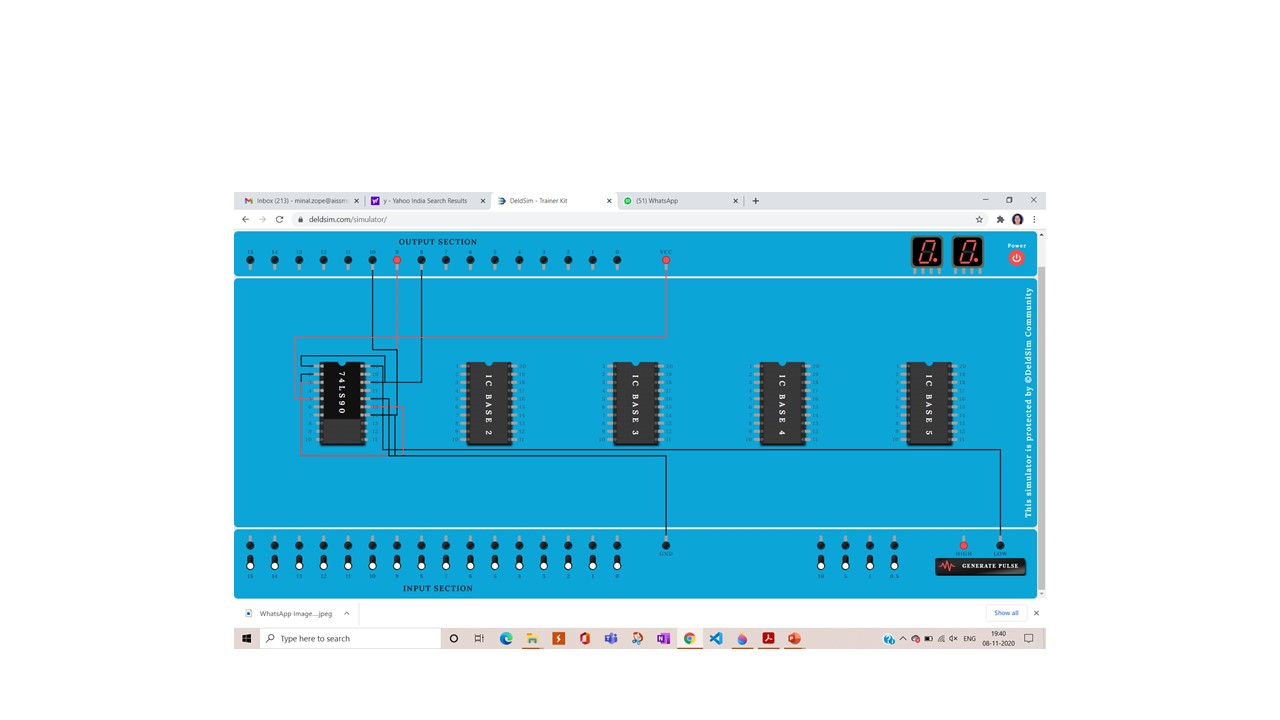Click the first seven-segment display
The height and width of the screenshot is (720, 1280).
coord(926,253)
